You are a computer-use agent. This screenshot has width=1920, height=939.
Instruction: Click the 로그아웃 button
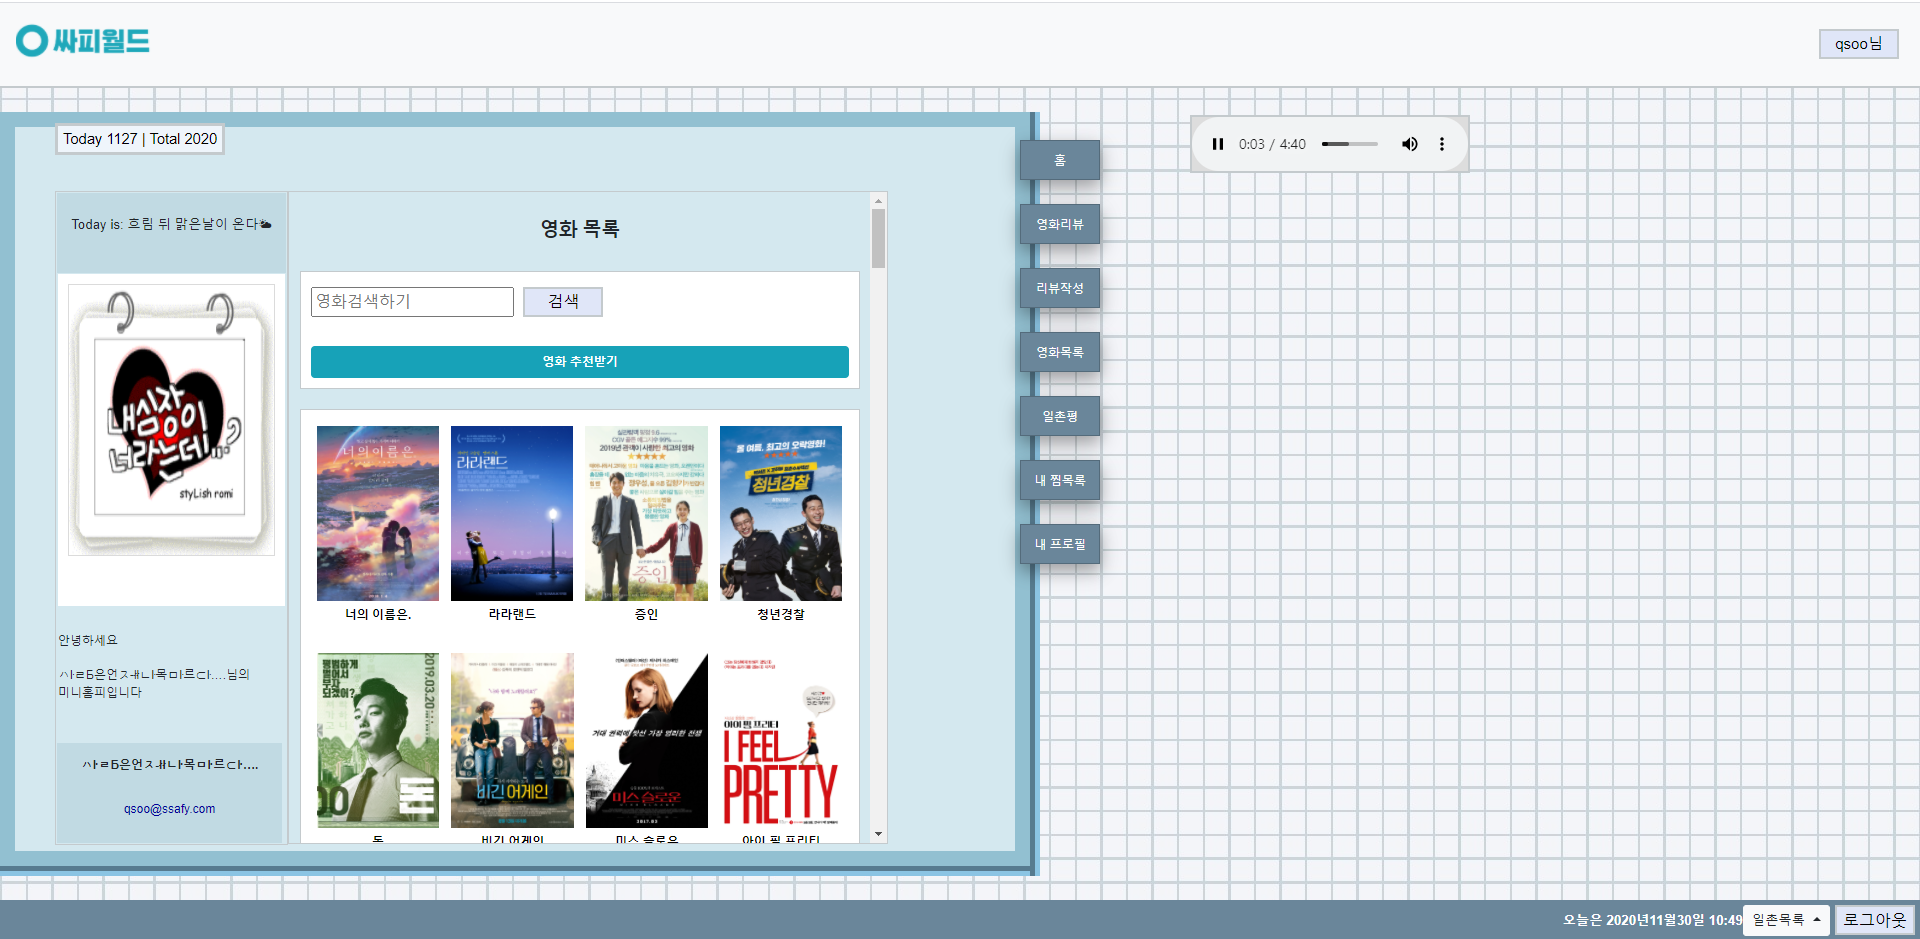(x=1874, y=920)
